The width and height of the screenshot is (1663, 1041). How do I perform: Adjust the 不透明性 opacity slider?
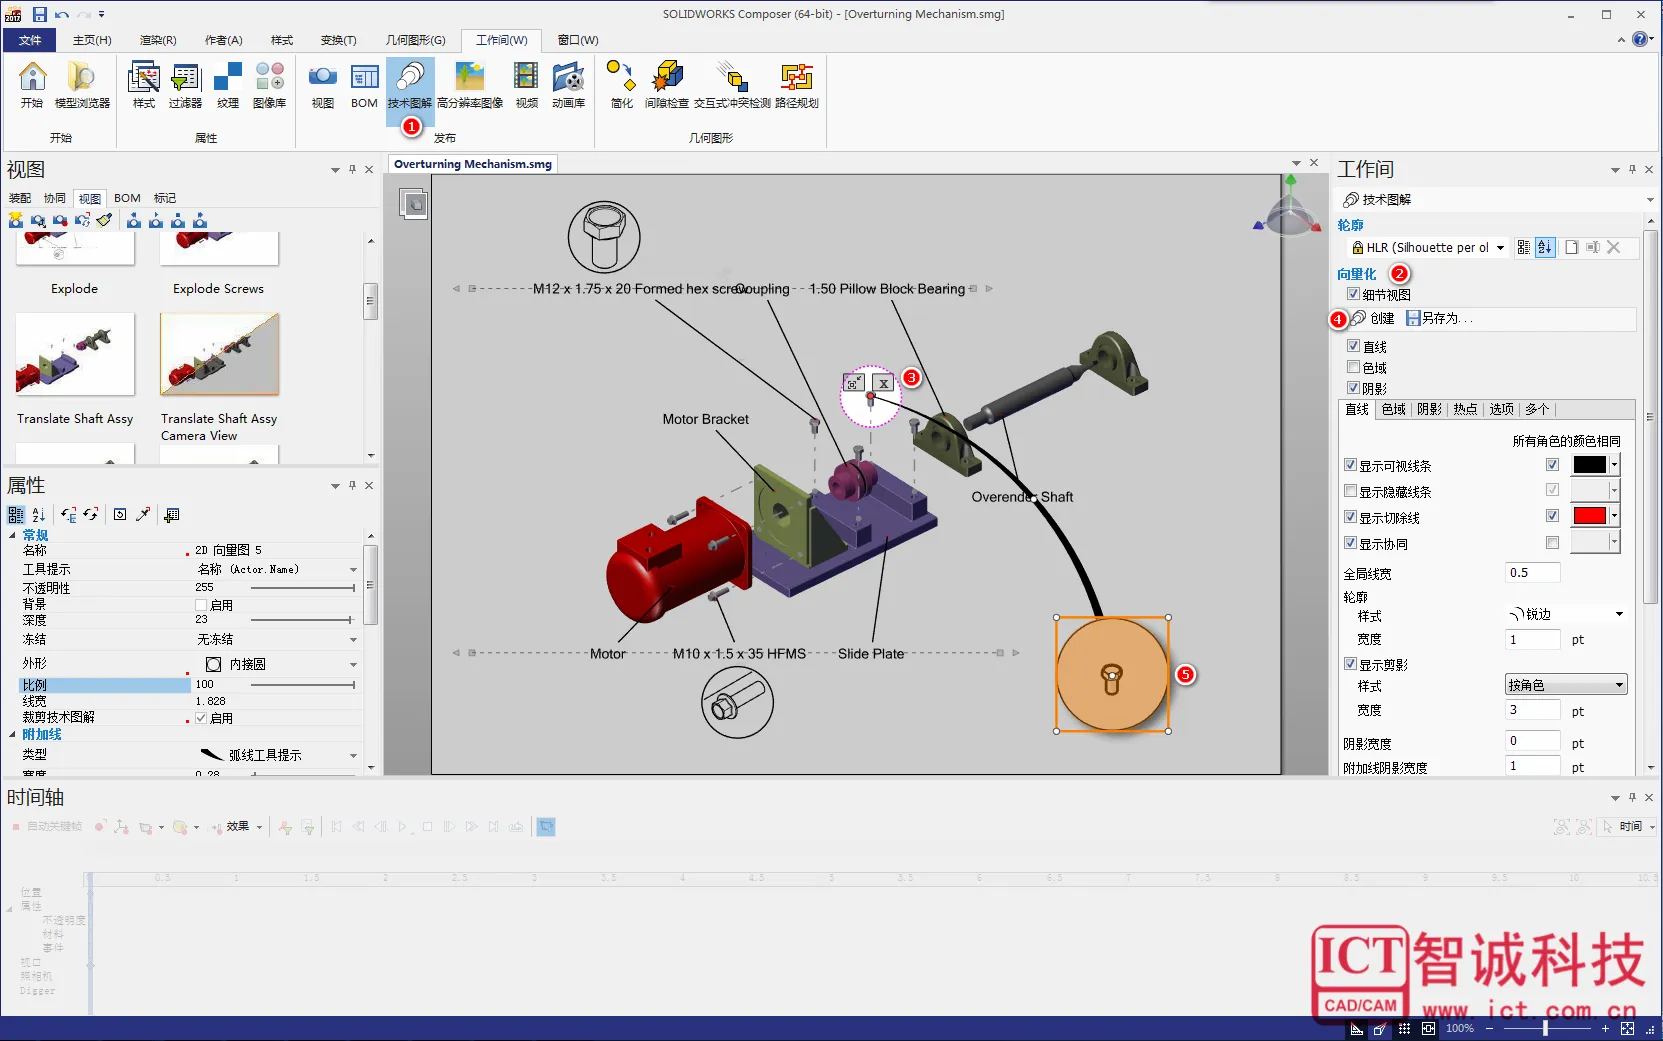pos(303,588)
